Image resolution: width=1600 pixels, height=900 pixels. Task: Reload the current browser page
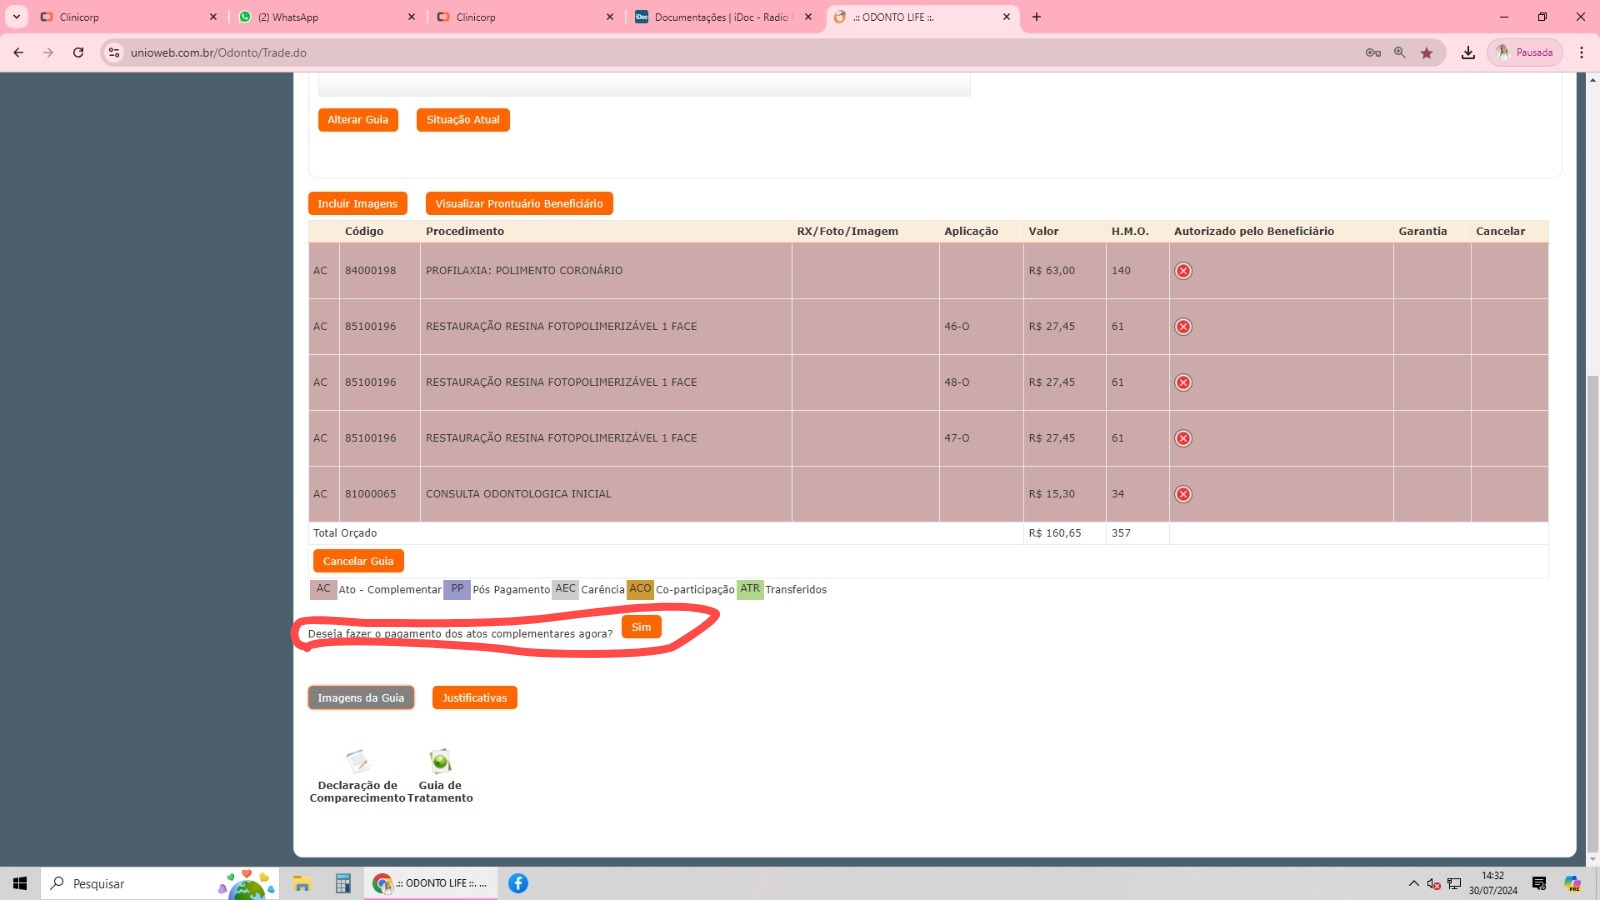coord(78,52)
